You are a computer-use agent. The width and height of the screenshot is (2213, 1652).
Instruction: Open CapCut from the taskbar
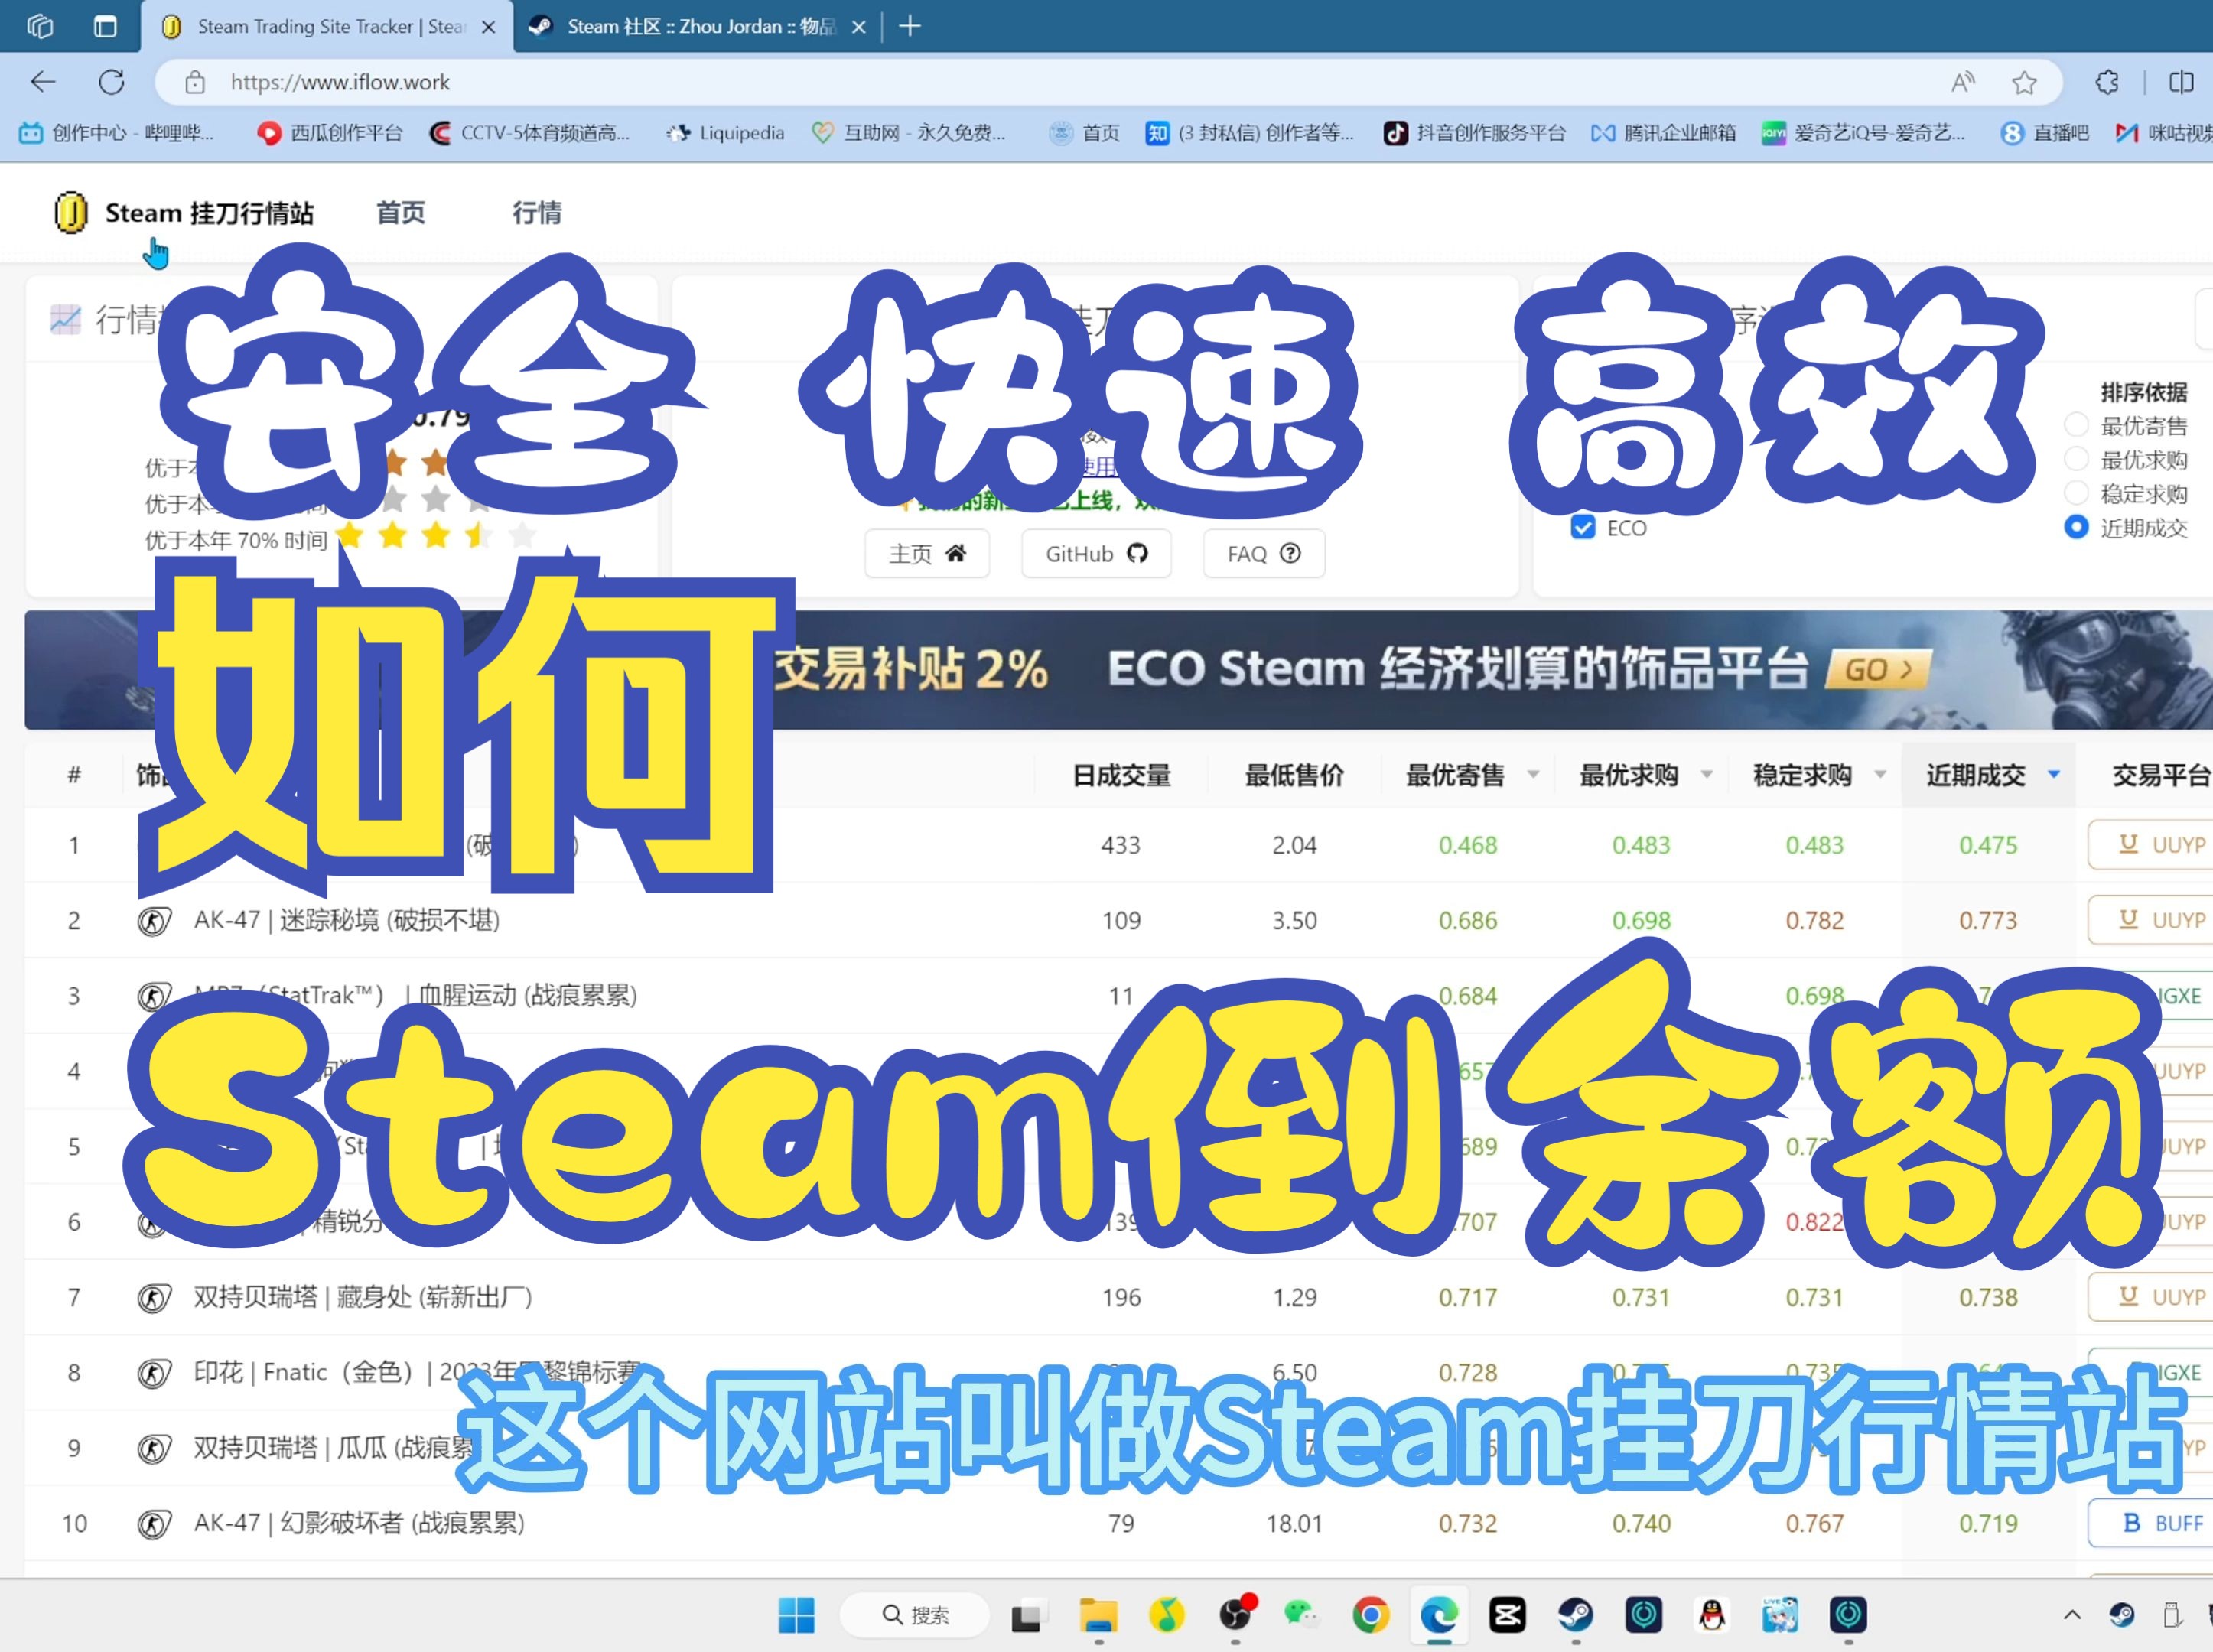coord(1507,1615)
